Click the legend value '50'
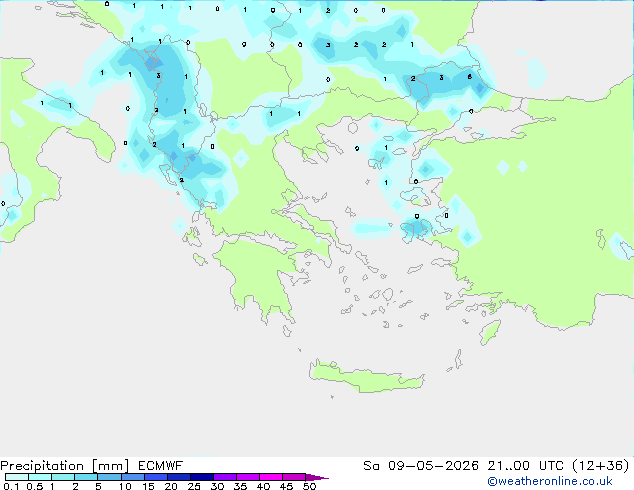634x490 pixels. pyautogui.click(x=309, y=486)
